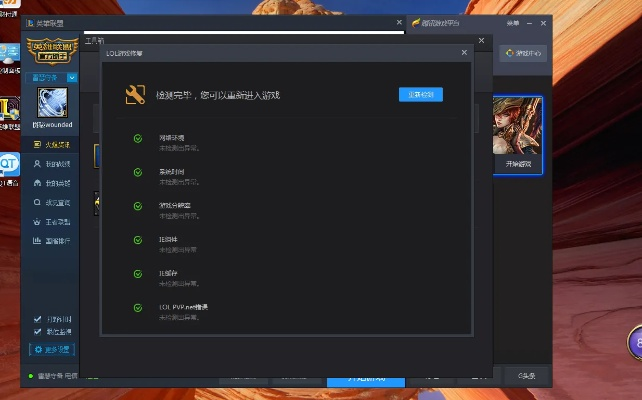Click the summoner avatar picture
Image resolution: width=642 pixels, height=400 pixels.
pos(52,102)
